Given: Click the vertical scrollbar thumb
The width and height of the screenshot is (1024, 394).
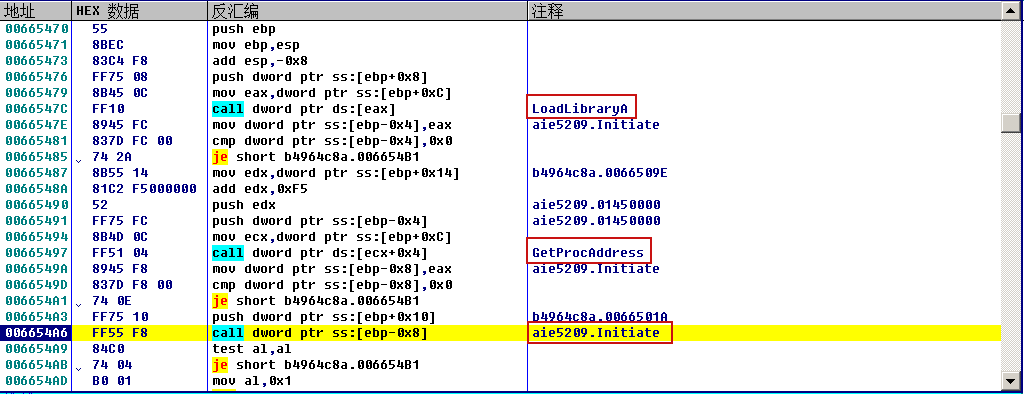Looking at the screenshot, I should pos(1011,123).
